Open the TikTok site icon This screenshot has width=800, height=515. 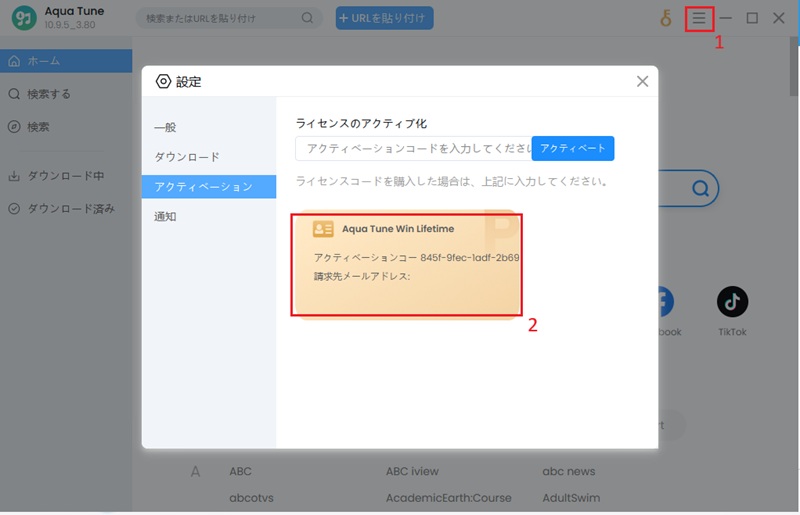pyautogui.click(x=732, y=302)
